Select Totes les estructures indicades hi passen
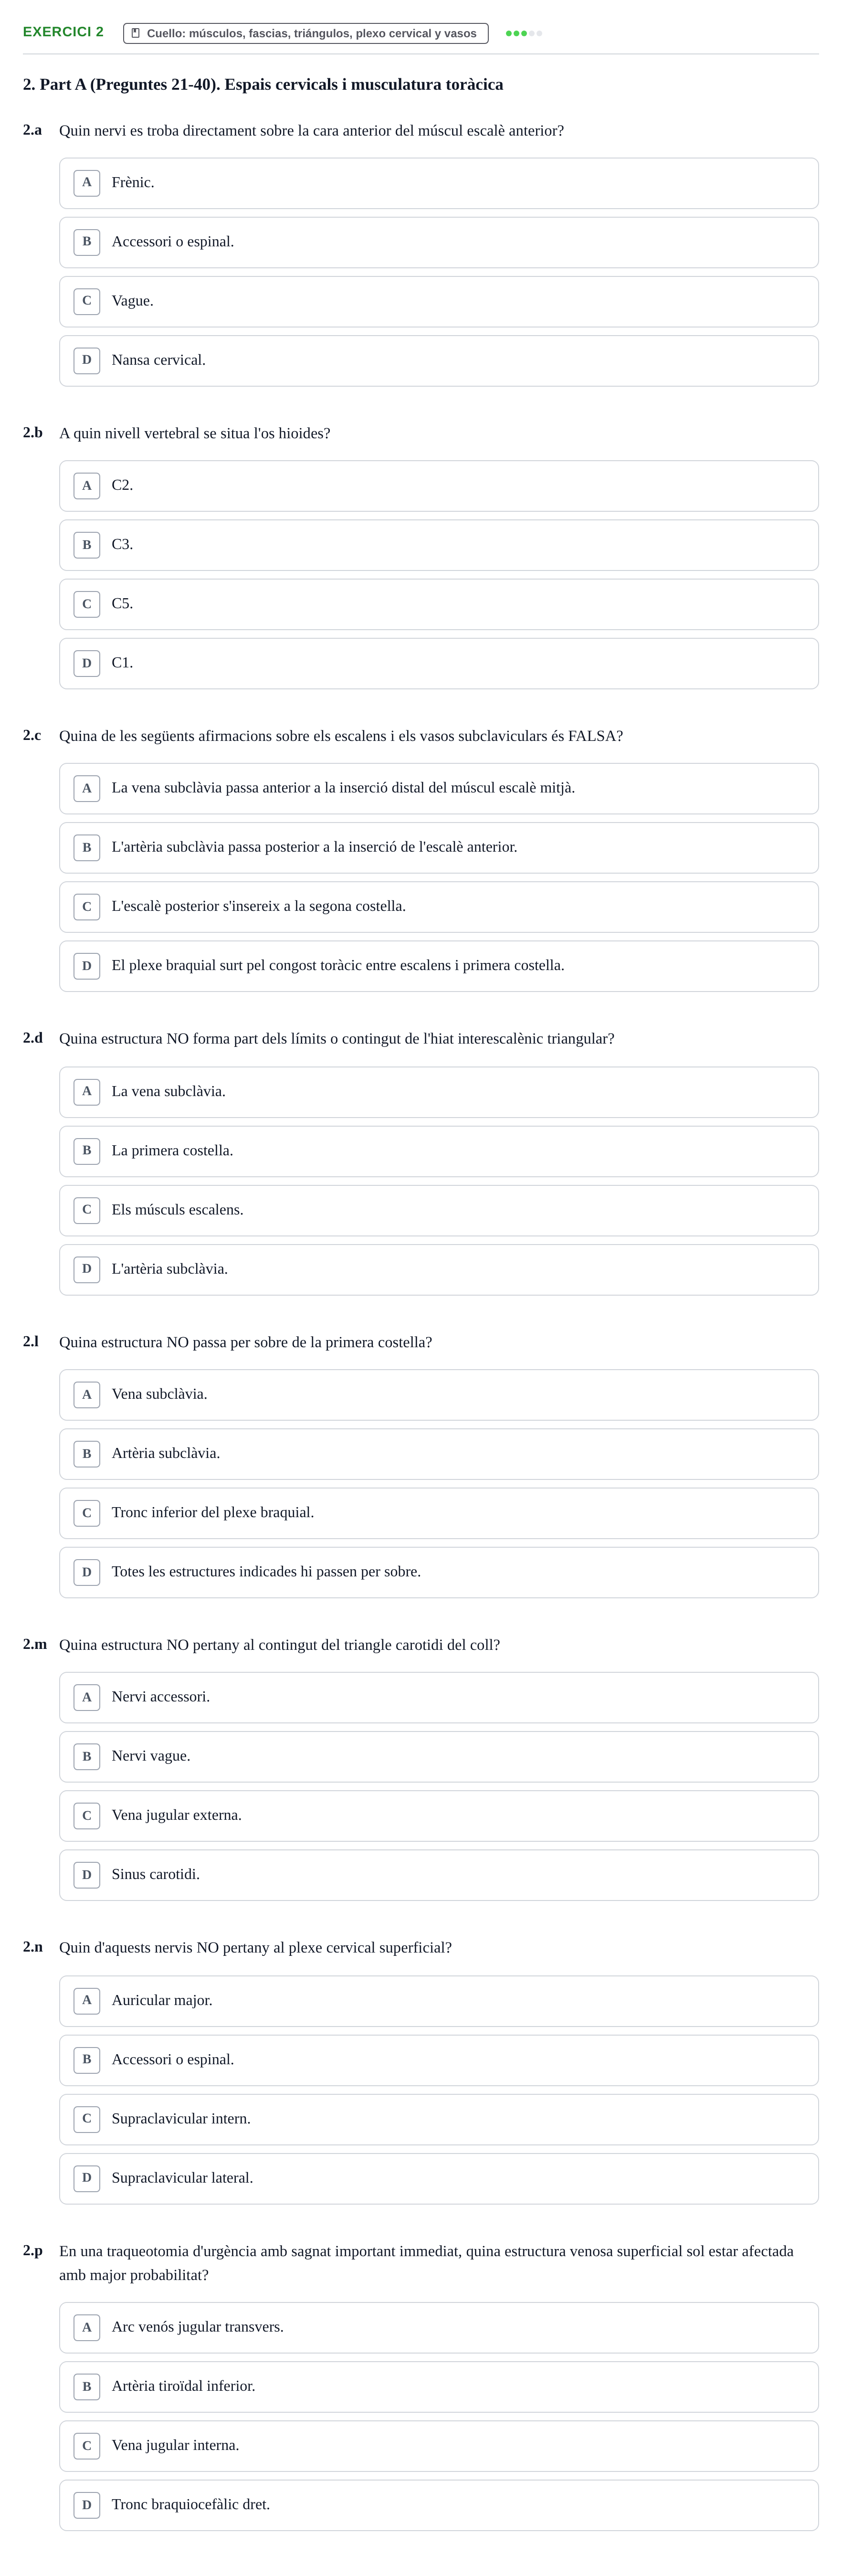Viewport: 842px width, 2576px height. coord(439,1572)
